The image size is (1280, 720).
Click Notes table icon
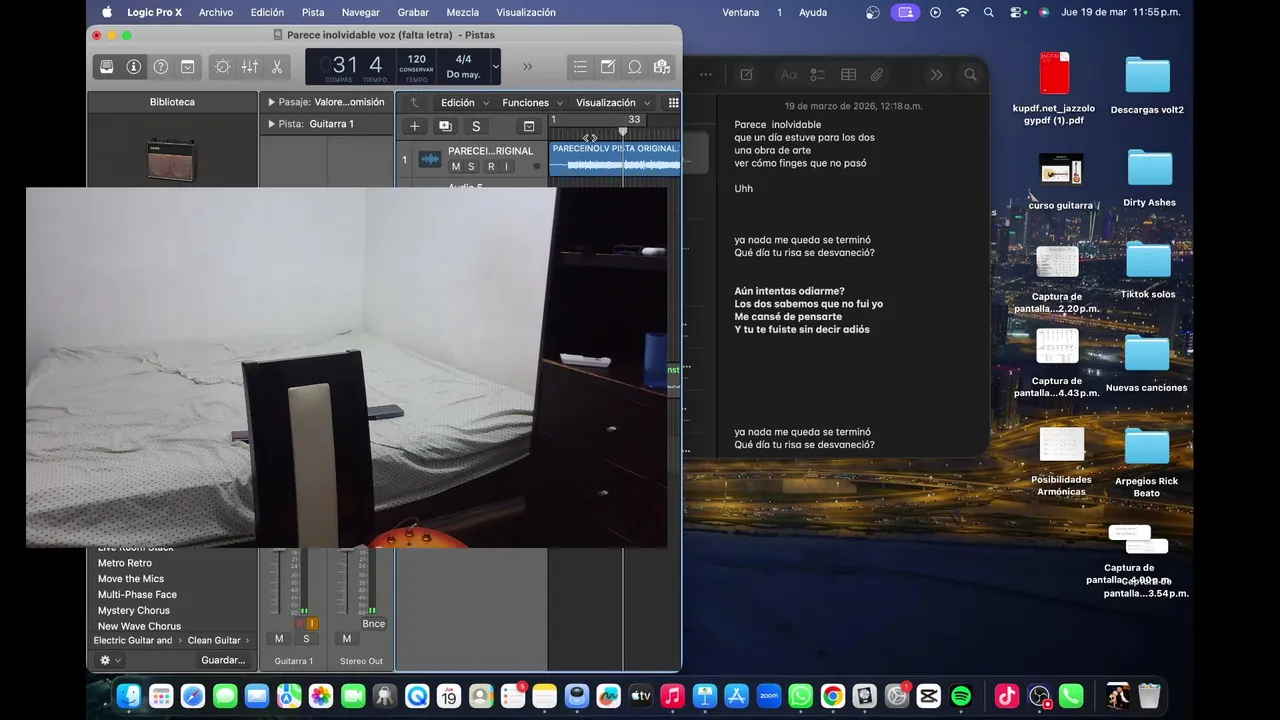pyautogui.click(x=848, y=75)
